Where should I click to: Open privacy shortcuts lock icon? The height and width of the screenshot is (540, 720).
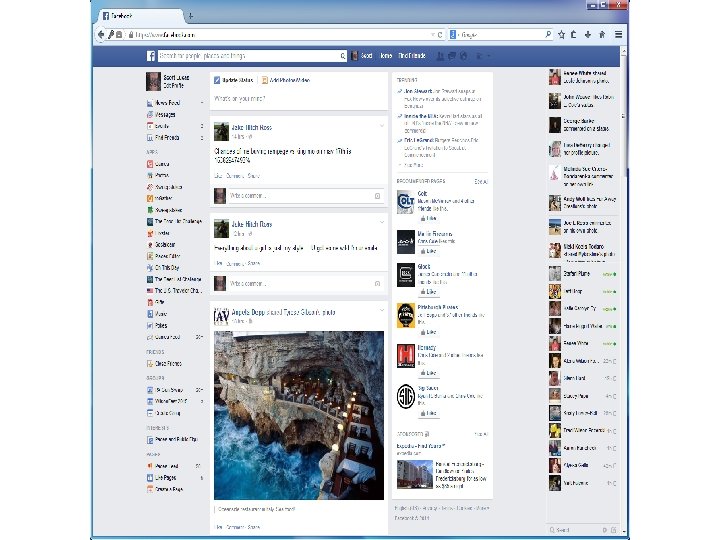click(479, 56)
